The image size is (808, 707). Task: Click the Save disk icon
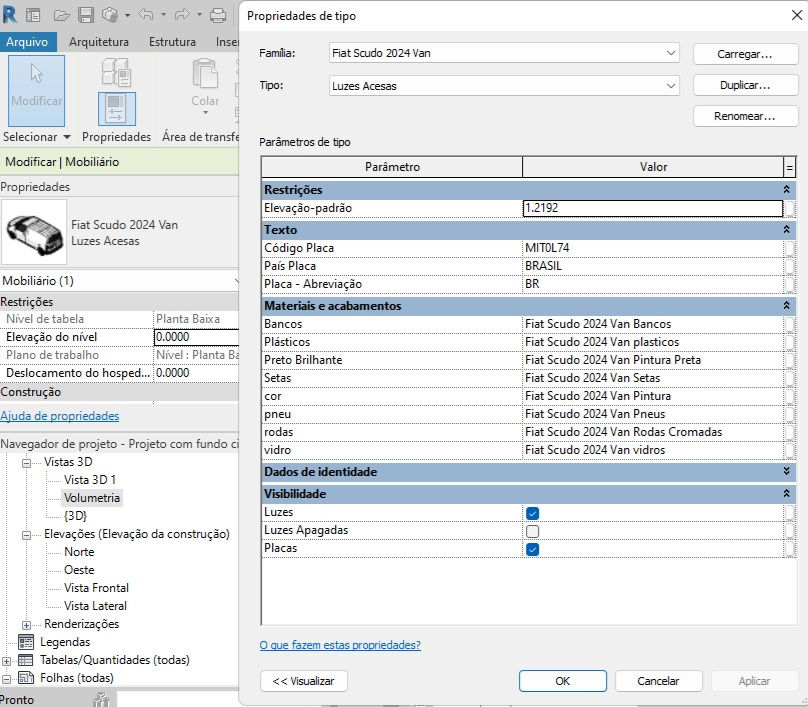tap(86, 15)
